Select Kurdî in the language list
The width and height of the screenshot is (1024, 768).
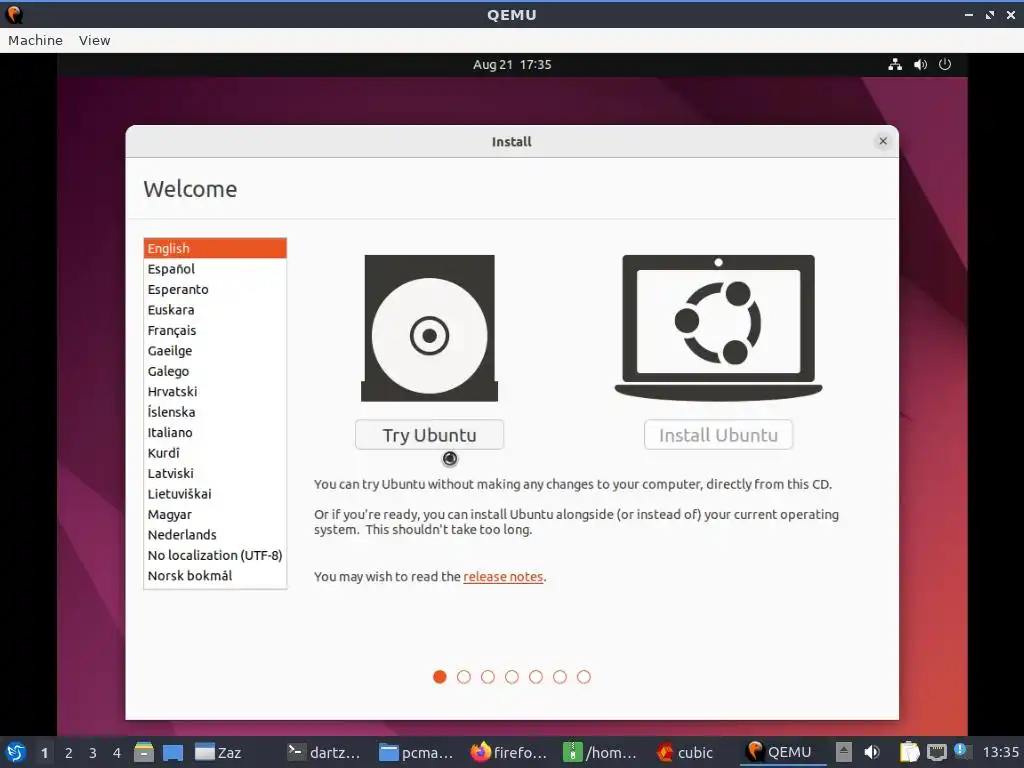point(215,453)
